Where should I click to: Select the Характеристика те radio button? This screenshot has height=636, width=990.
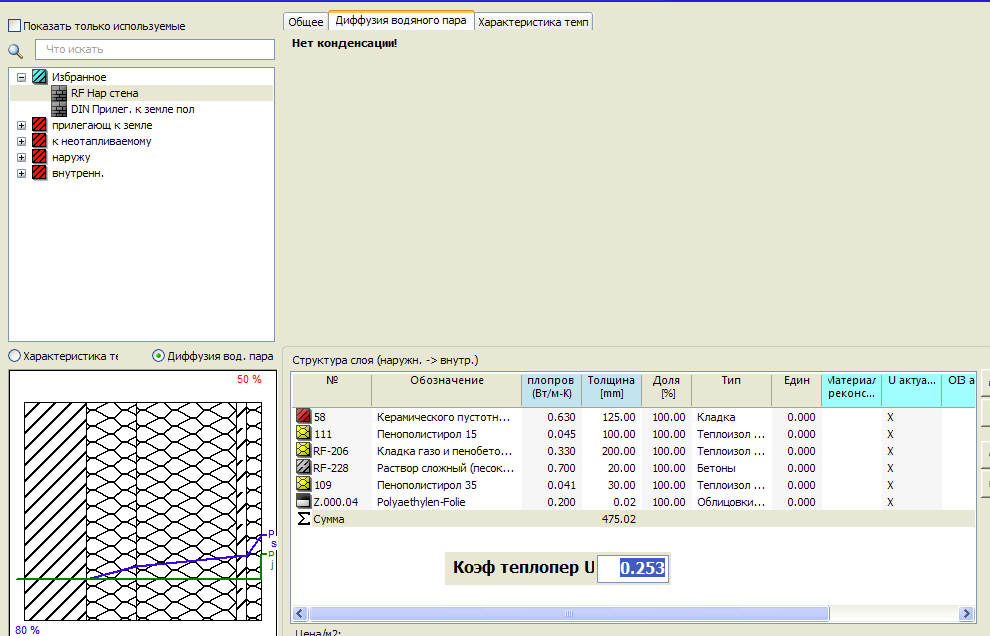coord(14,356)
